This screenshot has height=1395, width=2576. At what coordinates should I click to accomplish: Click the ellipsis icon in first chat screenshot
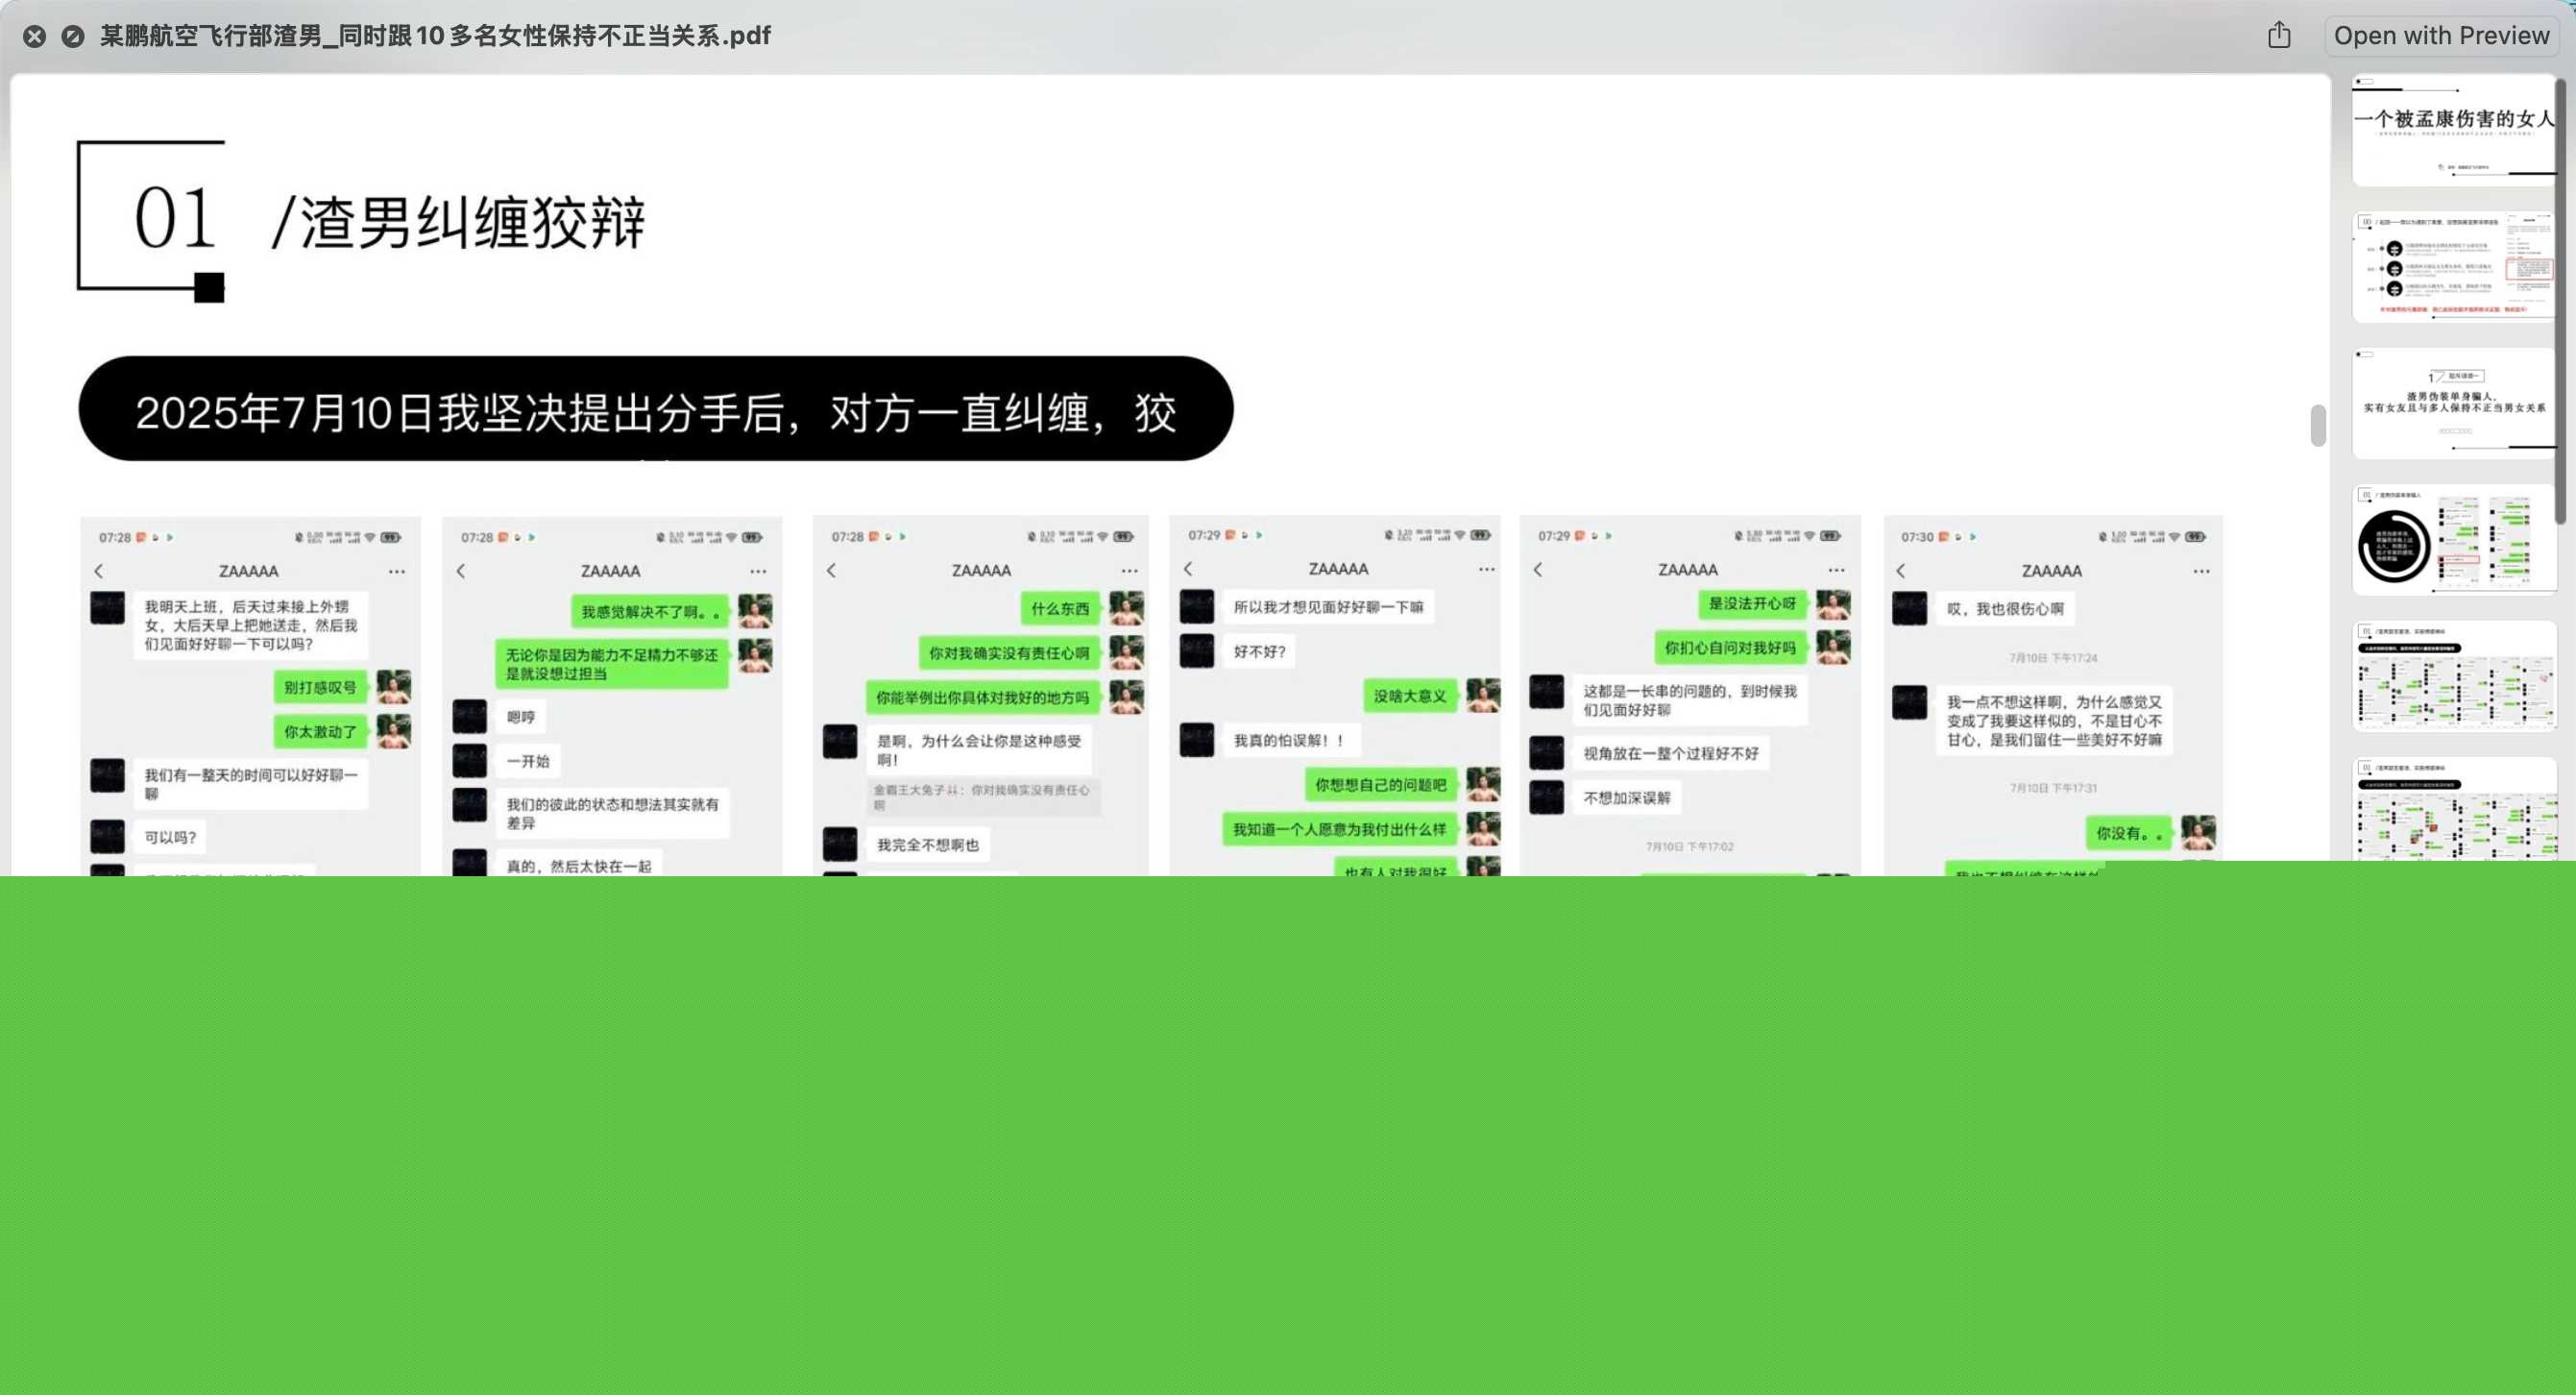[x=397, y=571]
